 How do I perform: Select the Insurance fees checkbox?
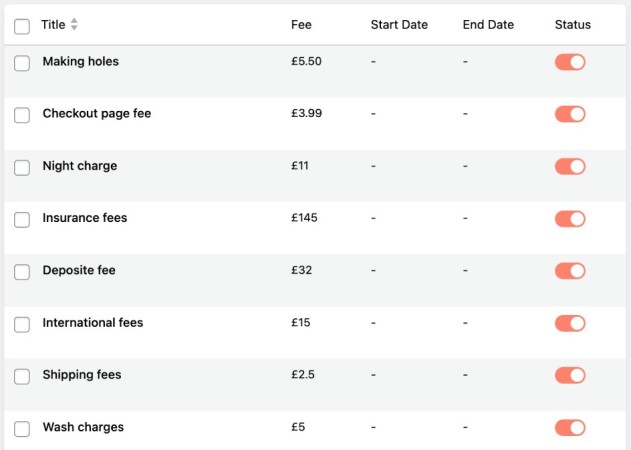coord(22,220)
